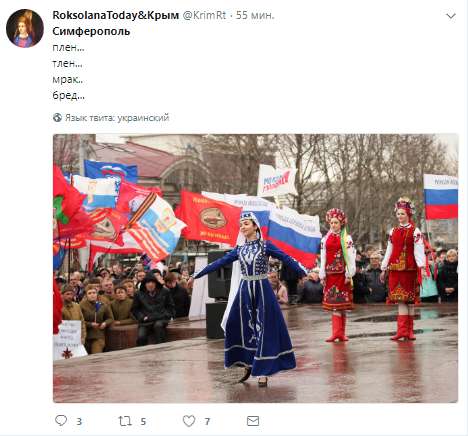The image size is (468, 436).
Task: Retweet this post using the arrows icon
Action: coord(125,421)
